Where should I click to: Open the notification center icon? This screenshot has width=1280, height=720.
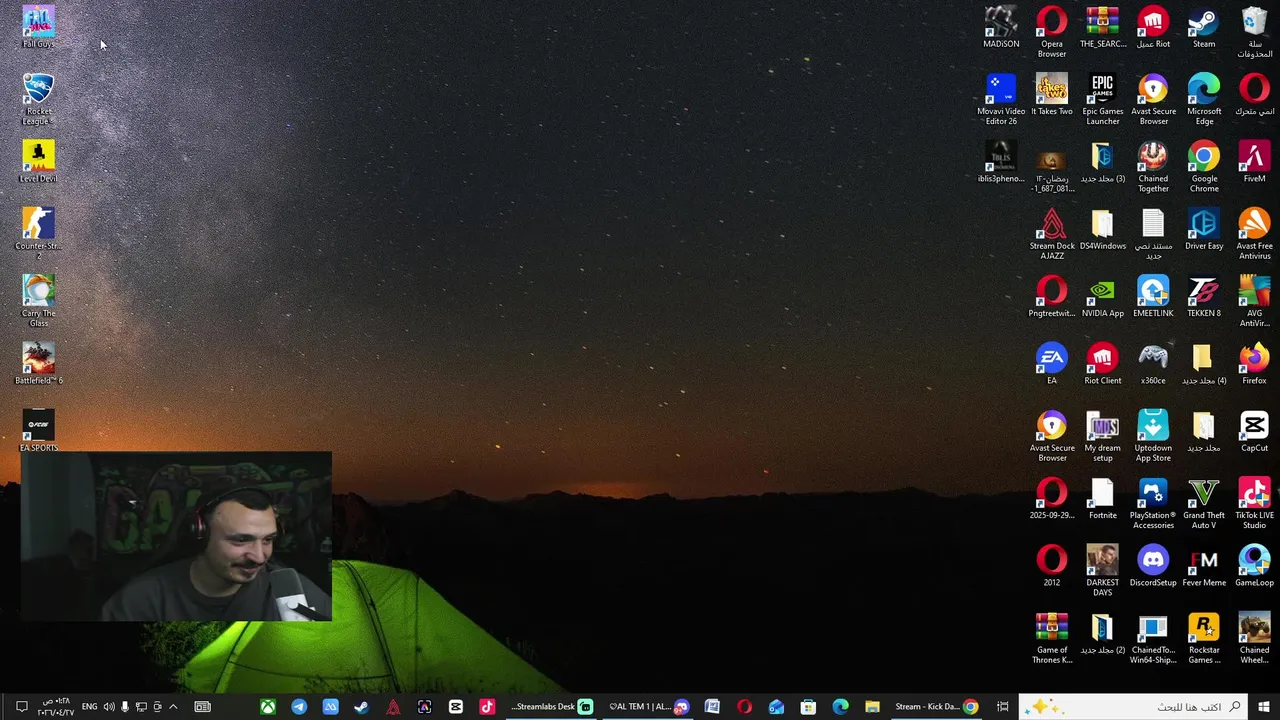[21, 707]
